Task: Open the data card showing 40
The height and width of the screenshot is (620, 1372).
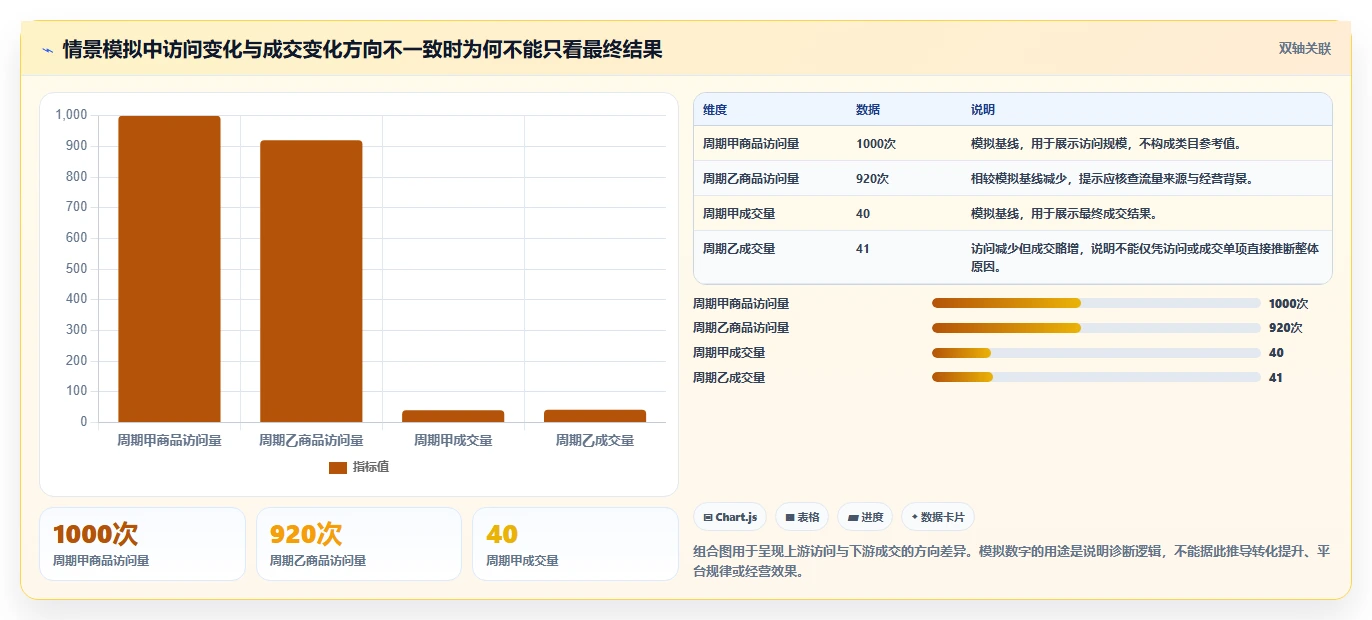Action: pyautogui.click(x=575, y=544)
